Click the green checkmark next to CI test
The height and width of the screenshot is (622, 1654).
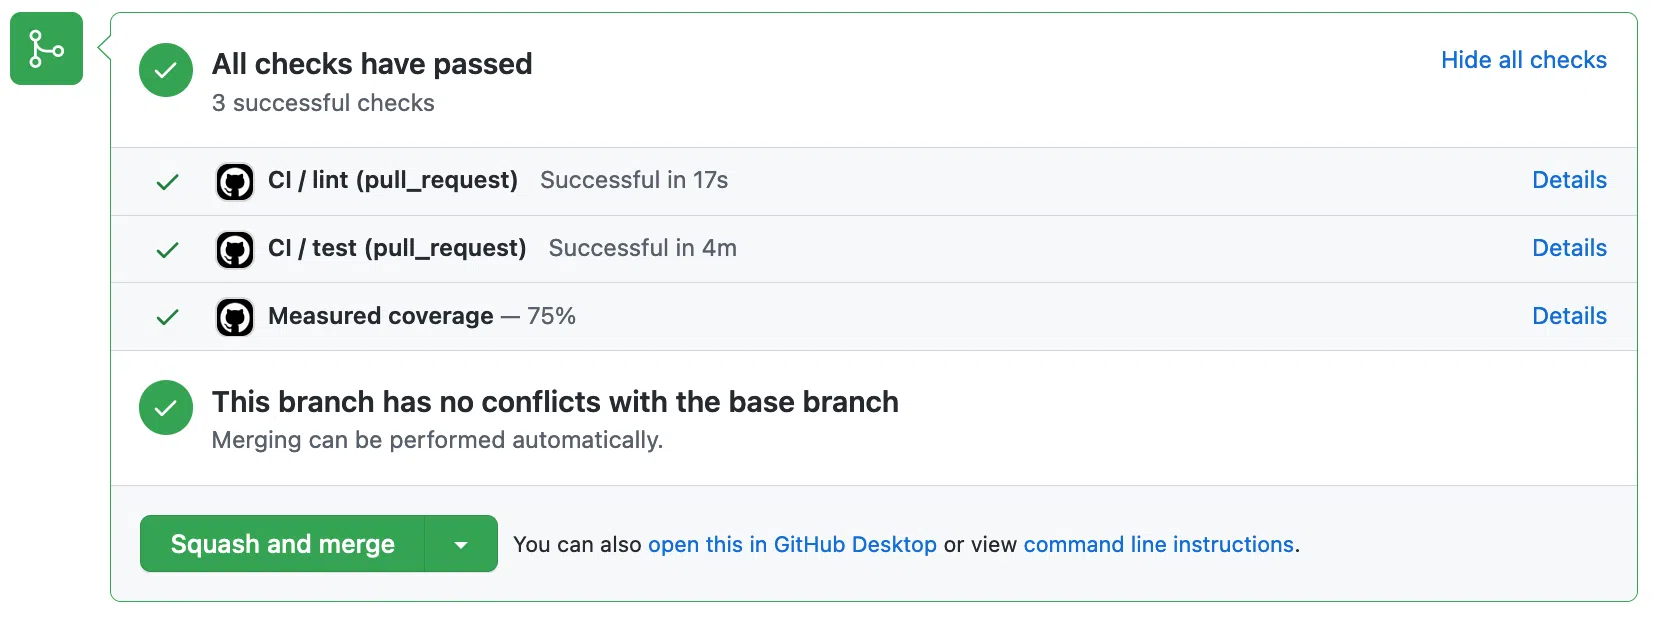coord(167,250)
